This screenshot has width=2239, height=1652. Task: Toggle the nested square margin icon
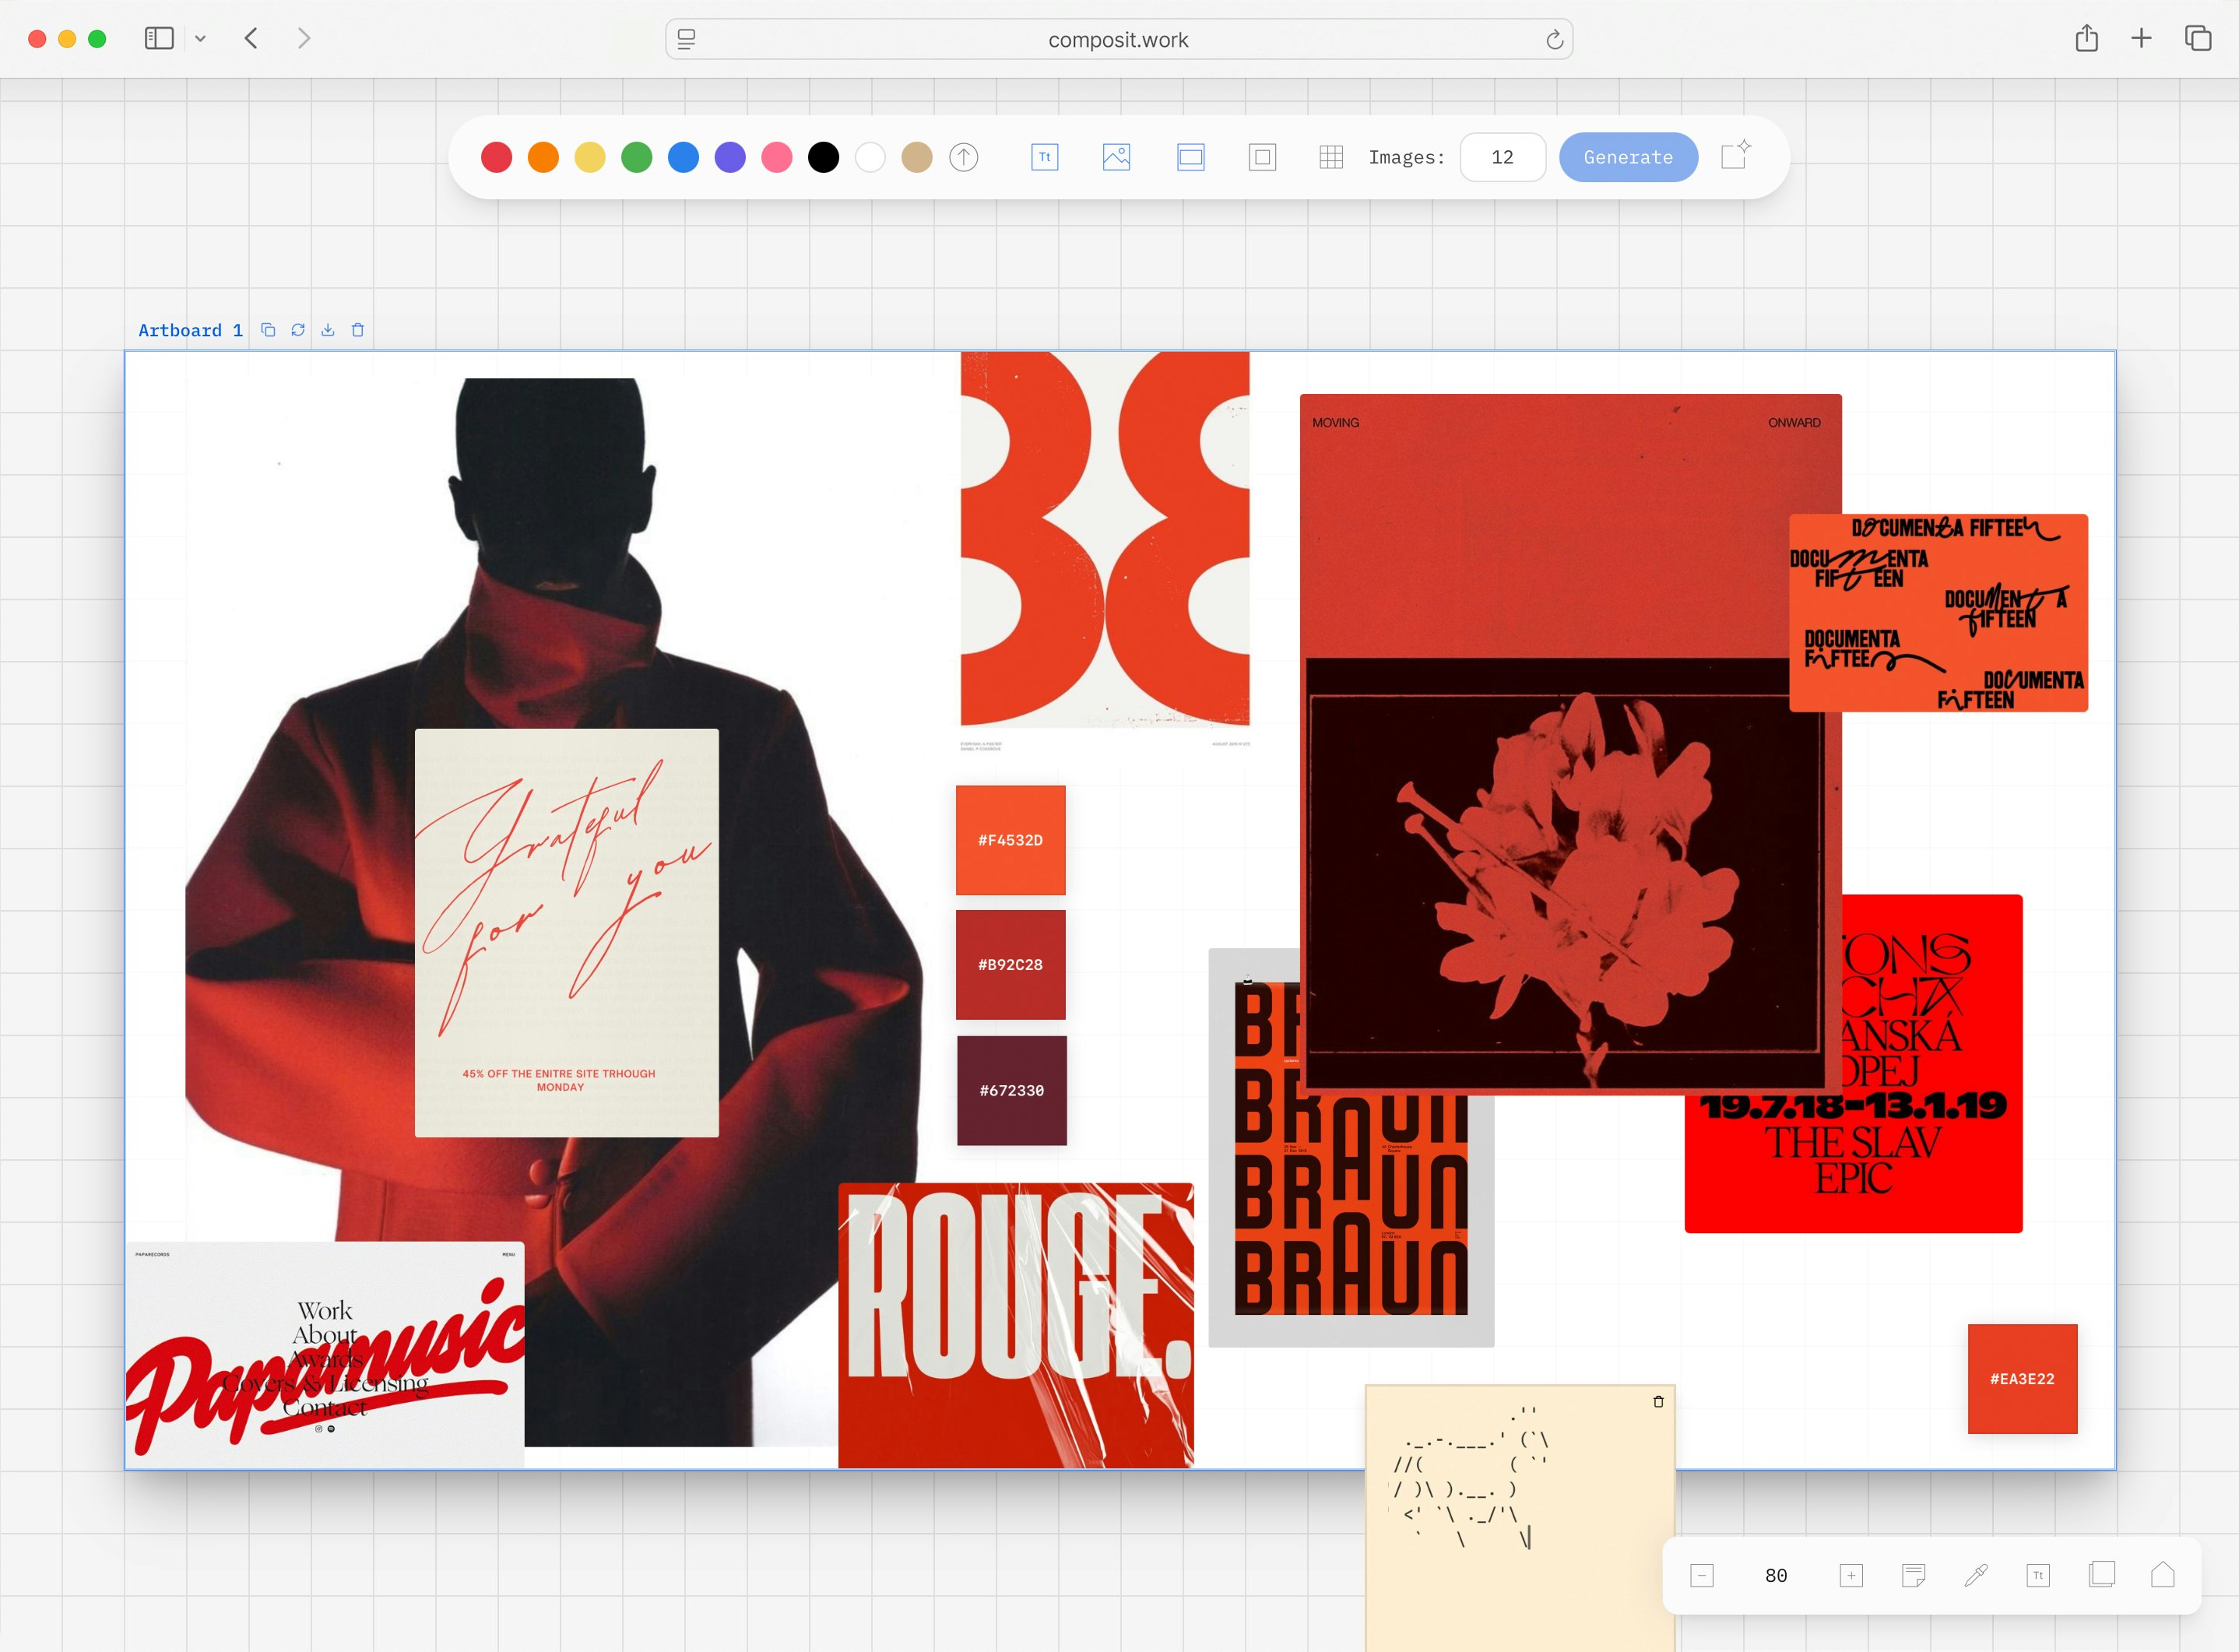click(x=1263, y=157)
